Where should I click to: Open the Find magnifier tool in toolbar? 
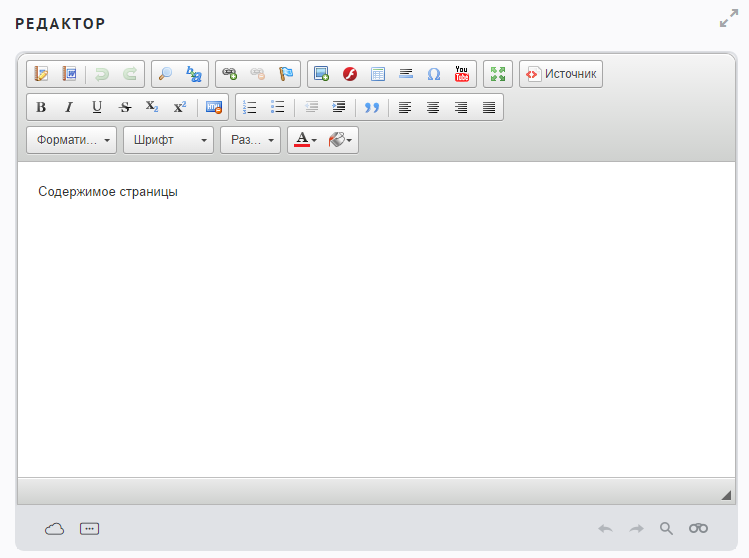(x=166, y=74)
